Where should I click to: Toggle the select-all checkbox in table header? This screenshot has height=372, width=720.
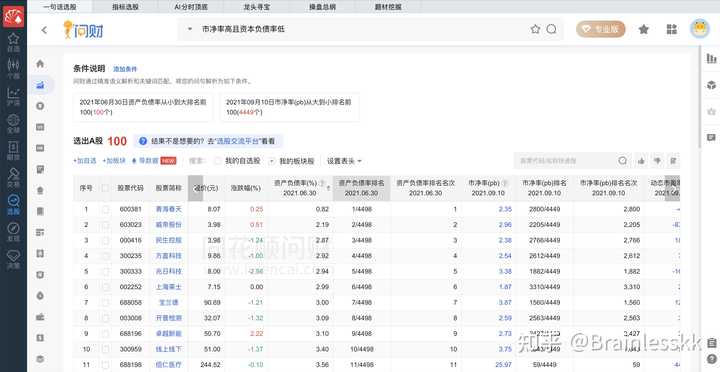tap(106, 188)
